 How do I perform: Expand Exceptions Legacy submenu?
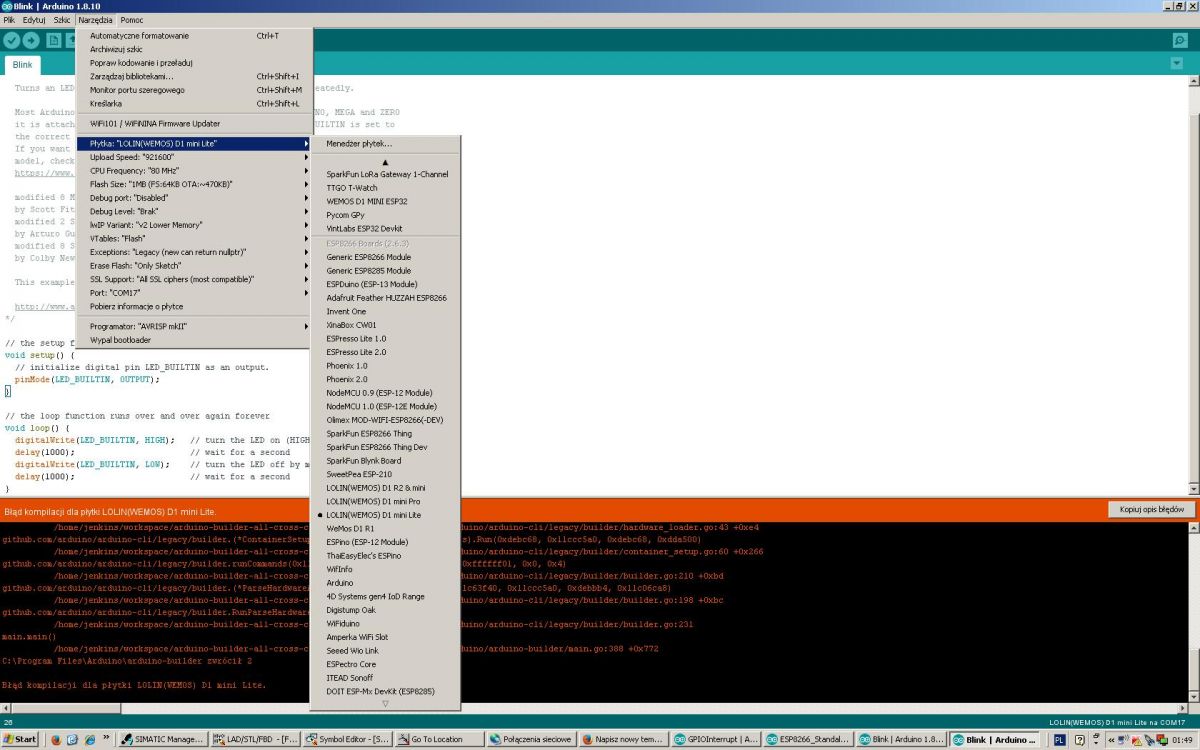click(x=195, y=252)
